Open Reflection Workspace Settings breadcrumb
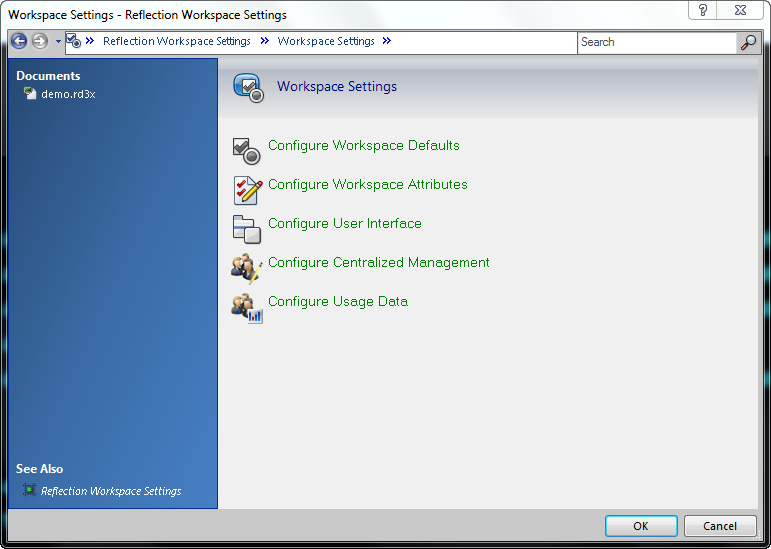This screenshot has width=771, height=549. [177, 41]
